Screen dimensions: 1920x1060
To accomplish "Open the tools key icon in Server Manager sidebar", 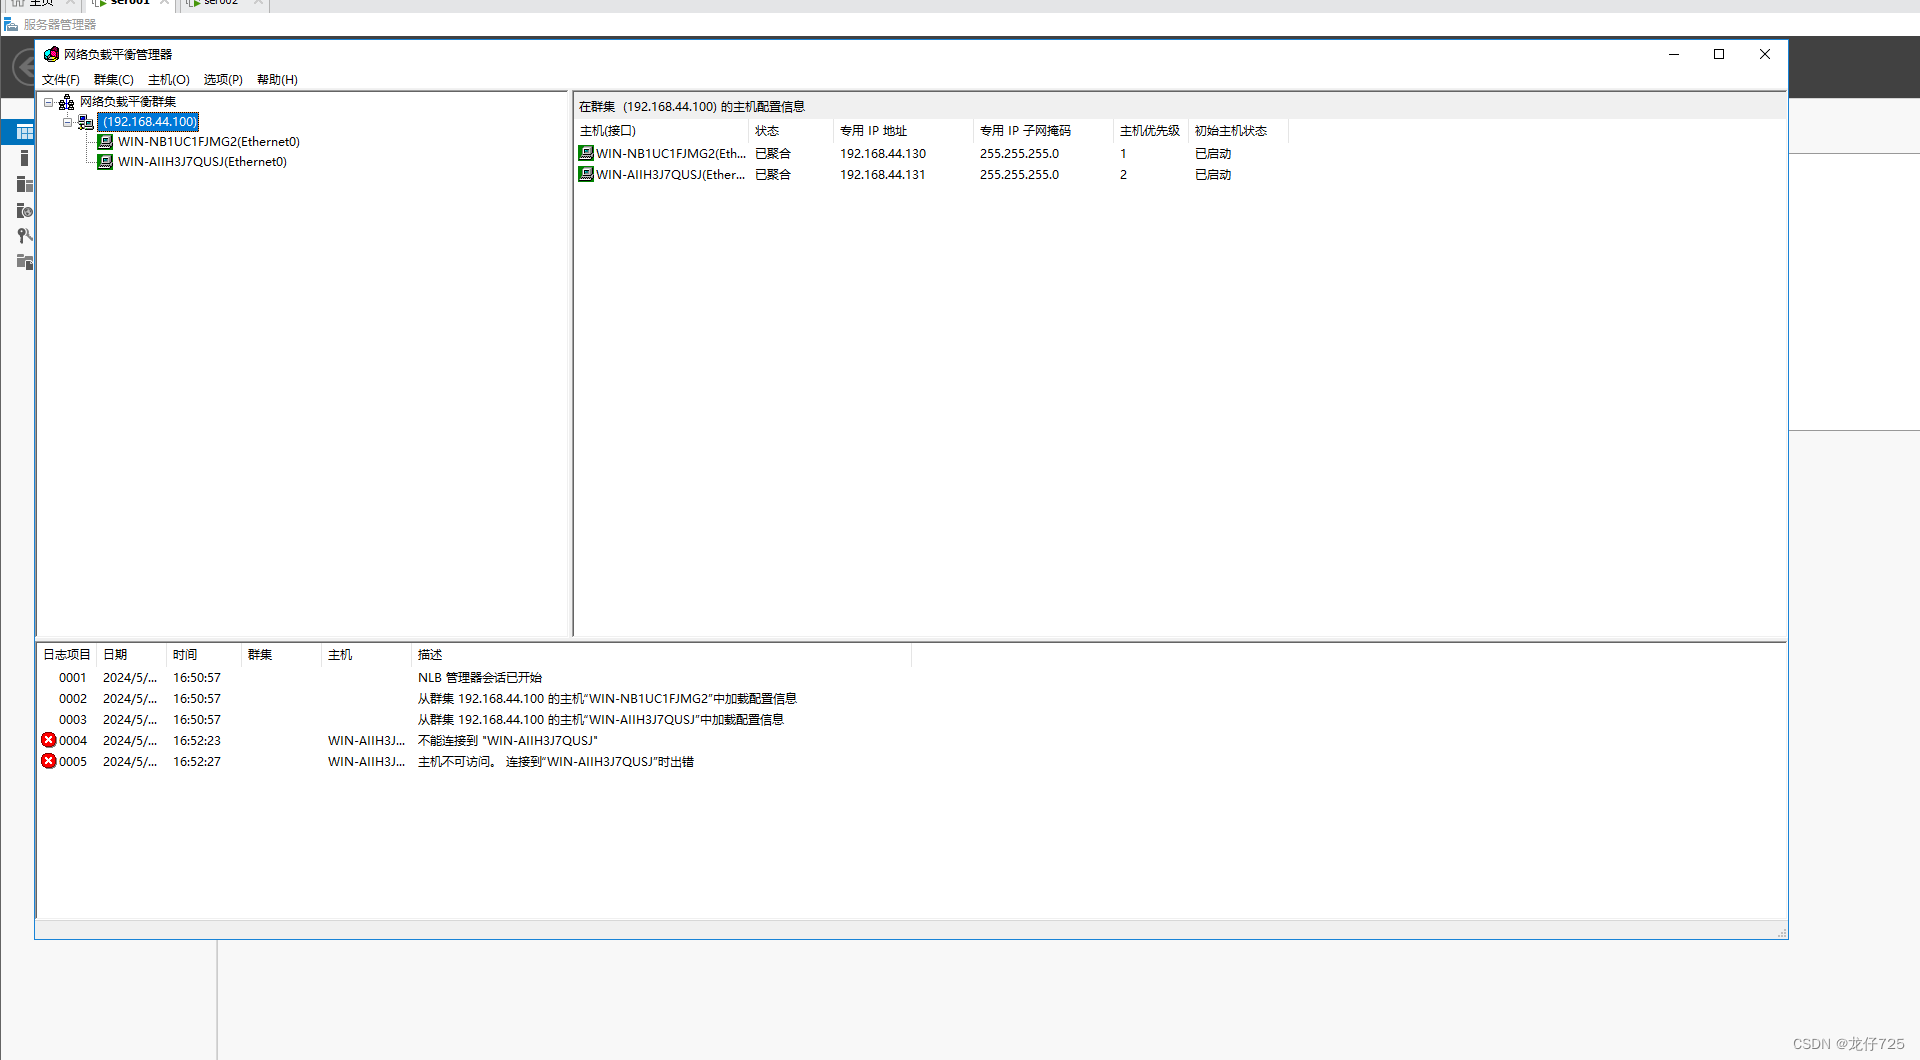I will (25, 236).
